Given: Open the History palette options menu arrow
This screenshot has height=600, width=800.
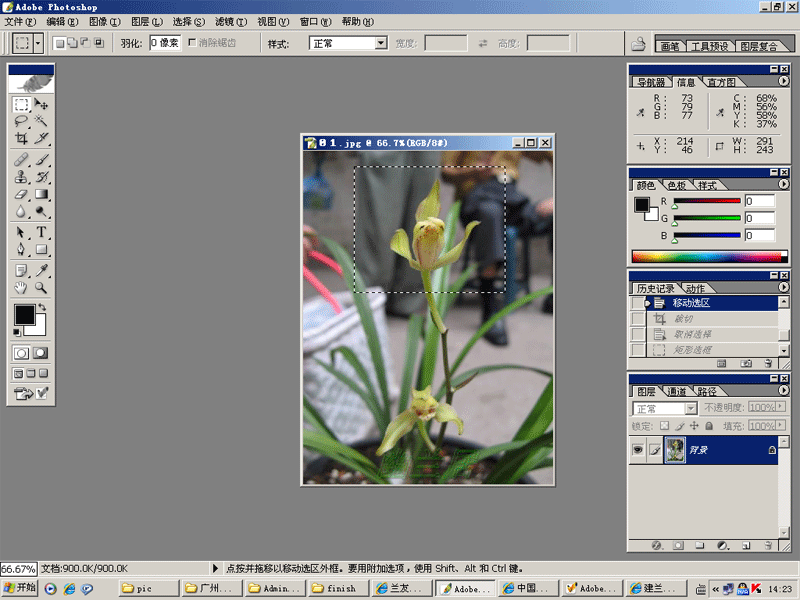Looking at the screenshot, I should click(784, 287).
